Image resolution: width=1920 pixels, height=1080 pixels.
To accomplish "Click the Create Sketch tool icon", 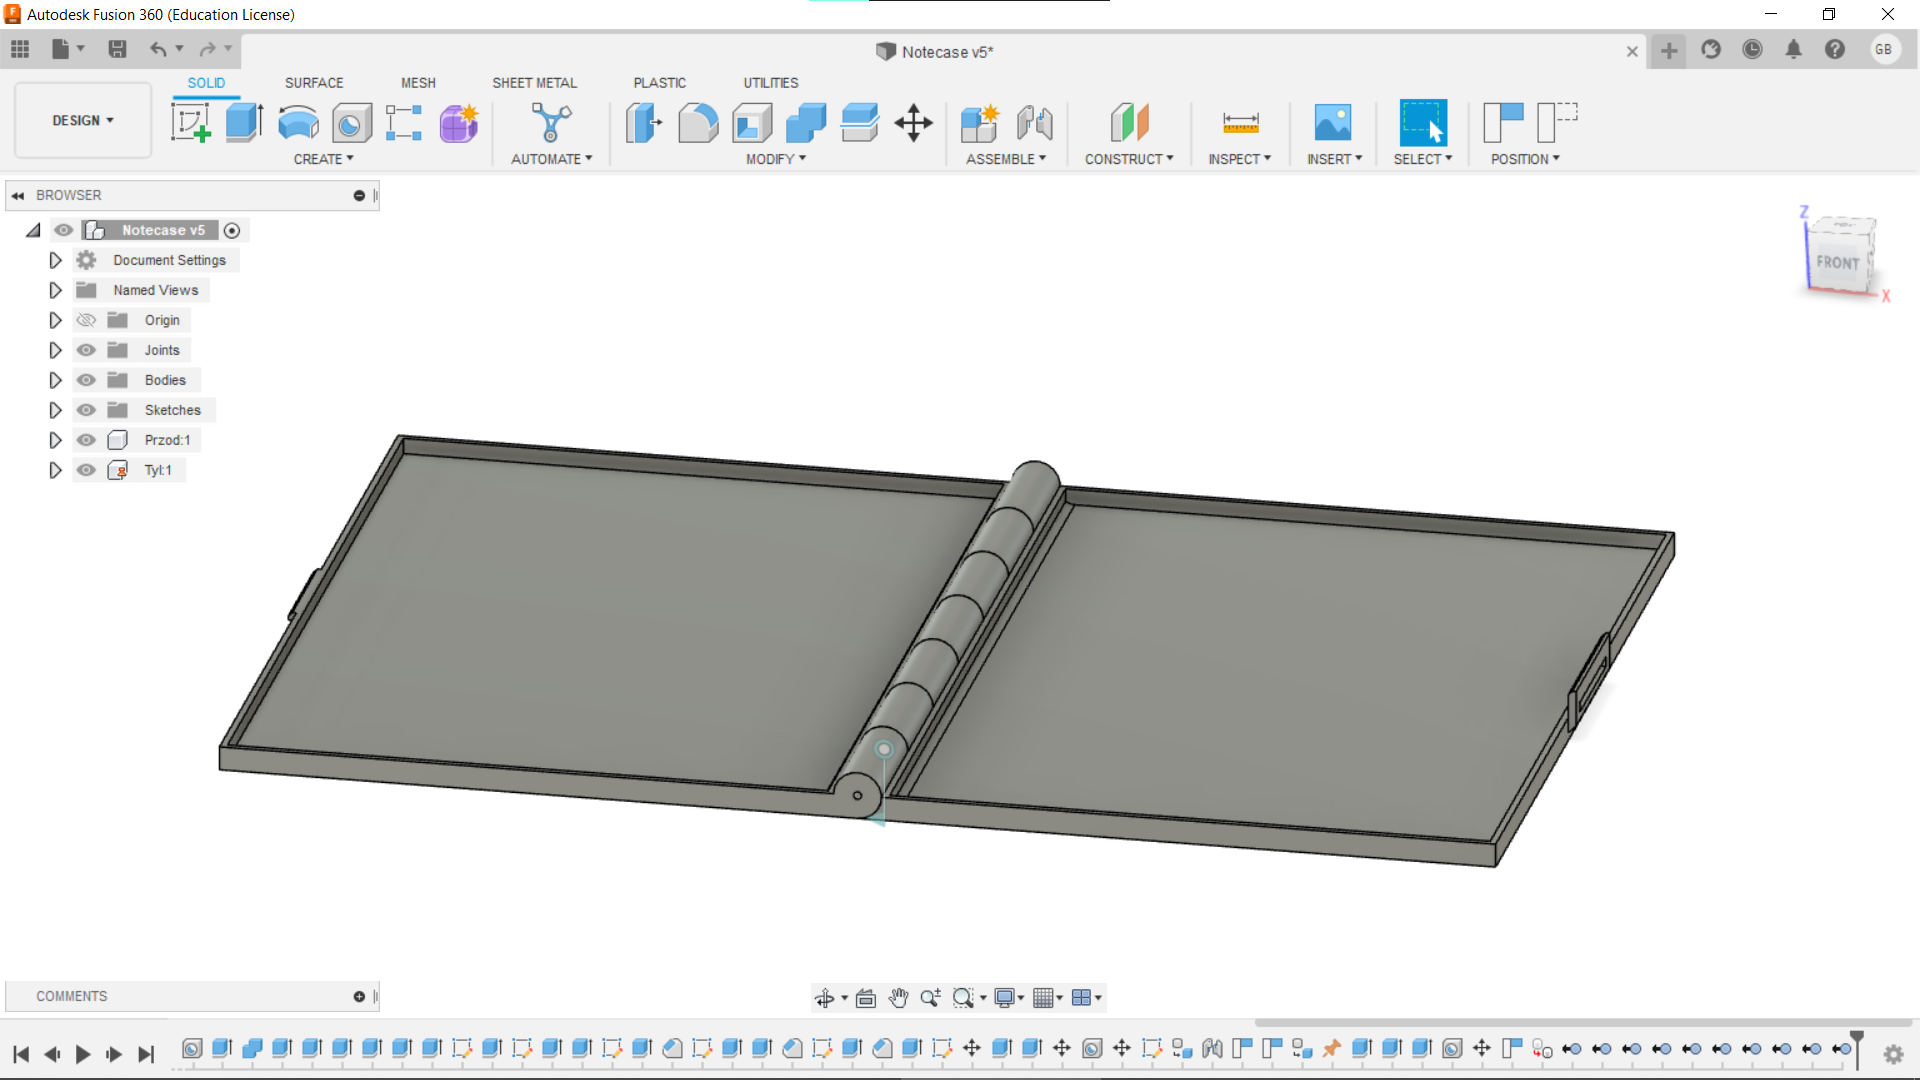I will pyautogui.click(x=190, y=123).
